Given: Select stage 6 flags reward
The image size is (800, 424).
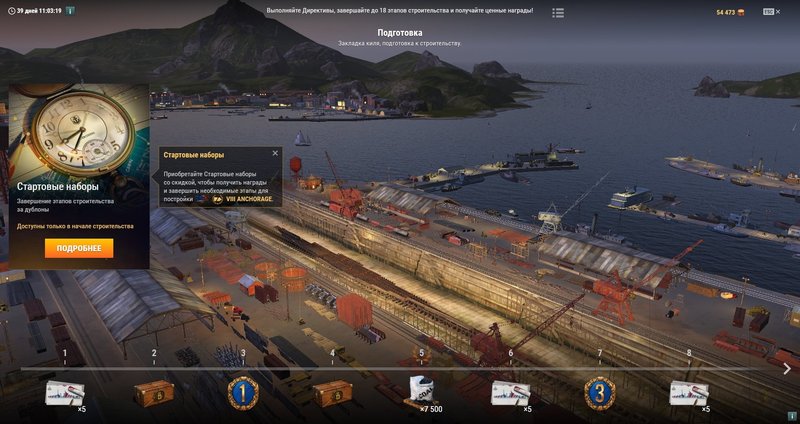Looking at the screenshot, I should pos(511,393).
